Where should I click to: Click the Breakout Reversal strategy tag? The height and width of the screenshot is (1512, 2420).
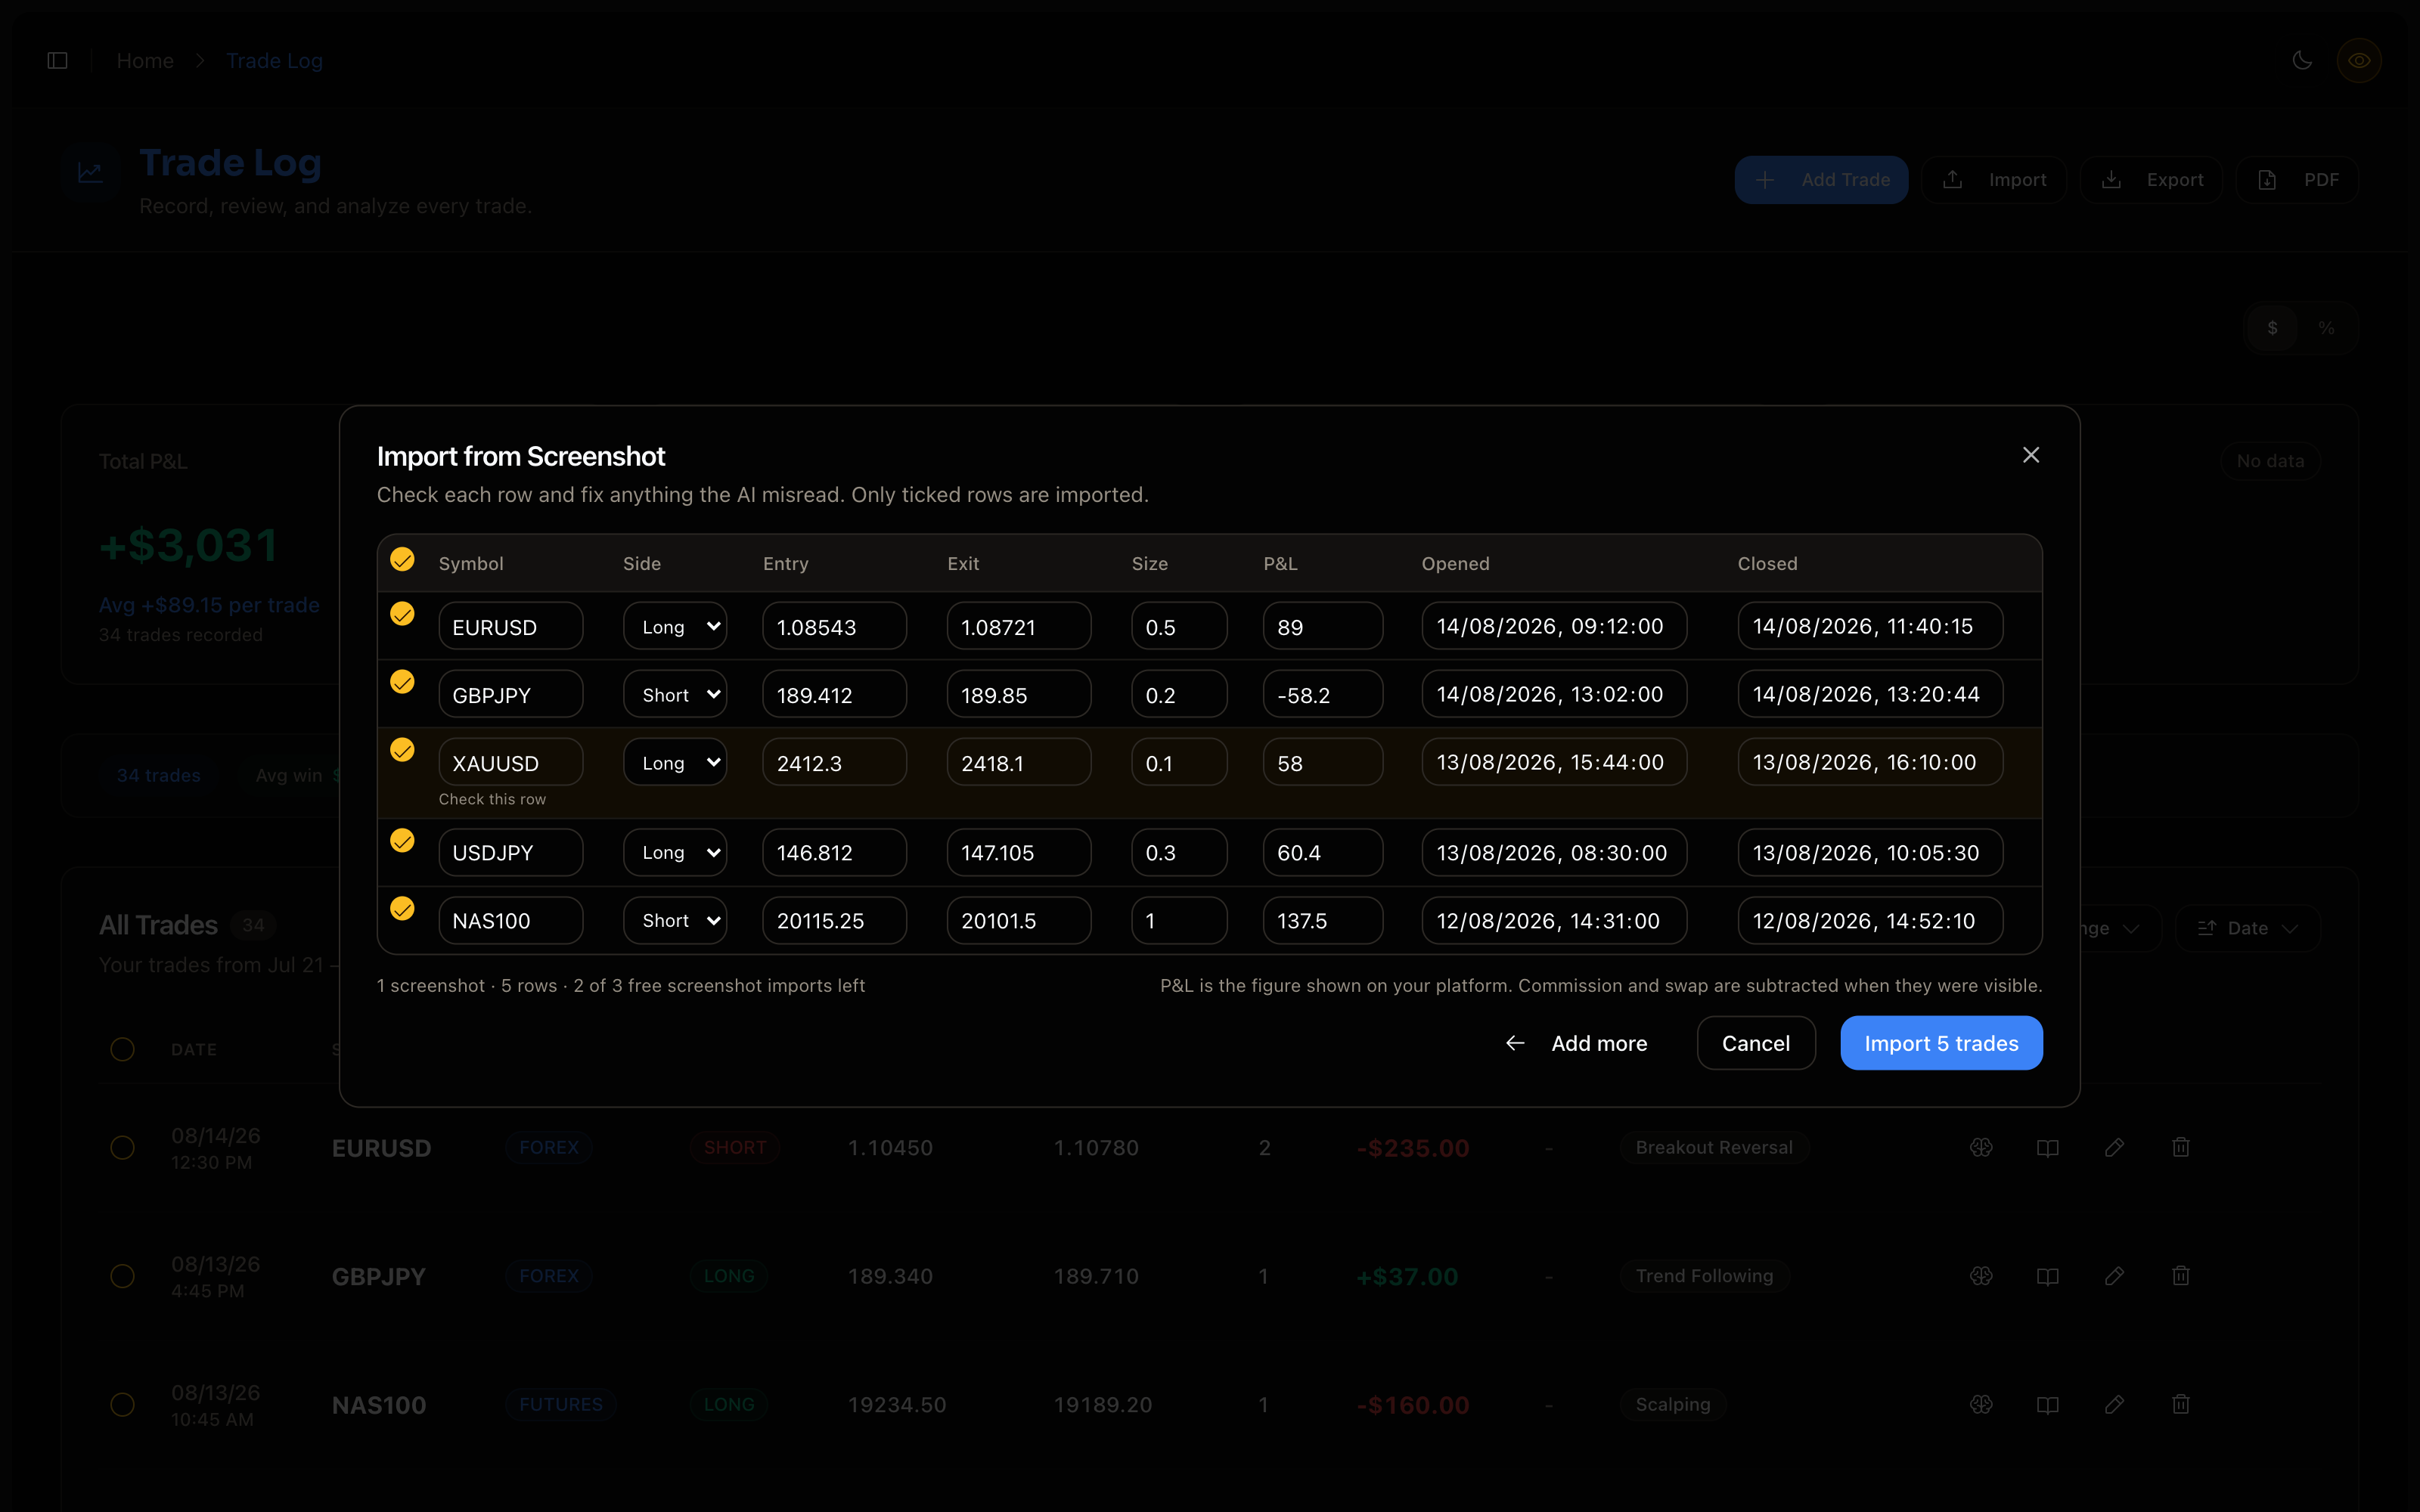(1713, 1147)
